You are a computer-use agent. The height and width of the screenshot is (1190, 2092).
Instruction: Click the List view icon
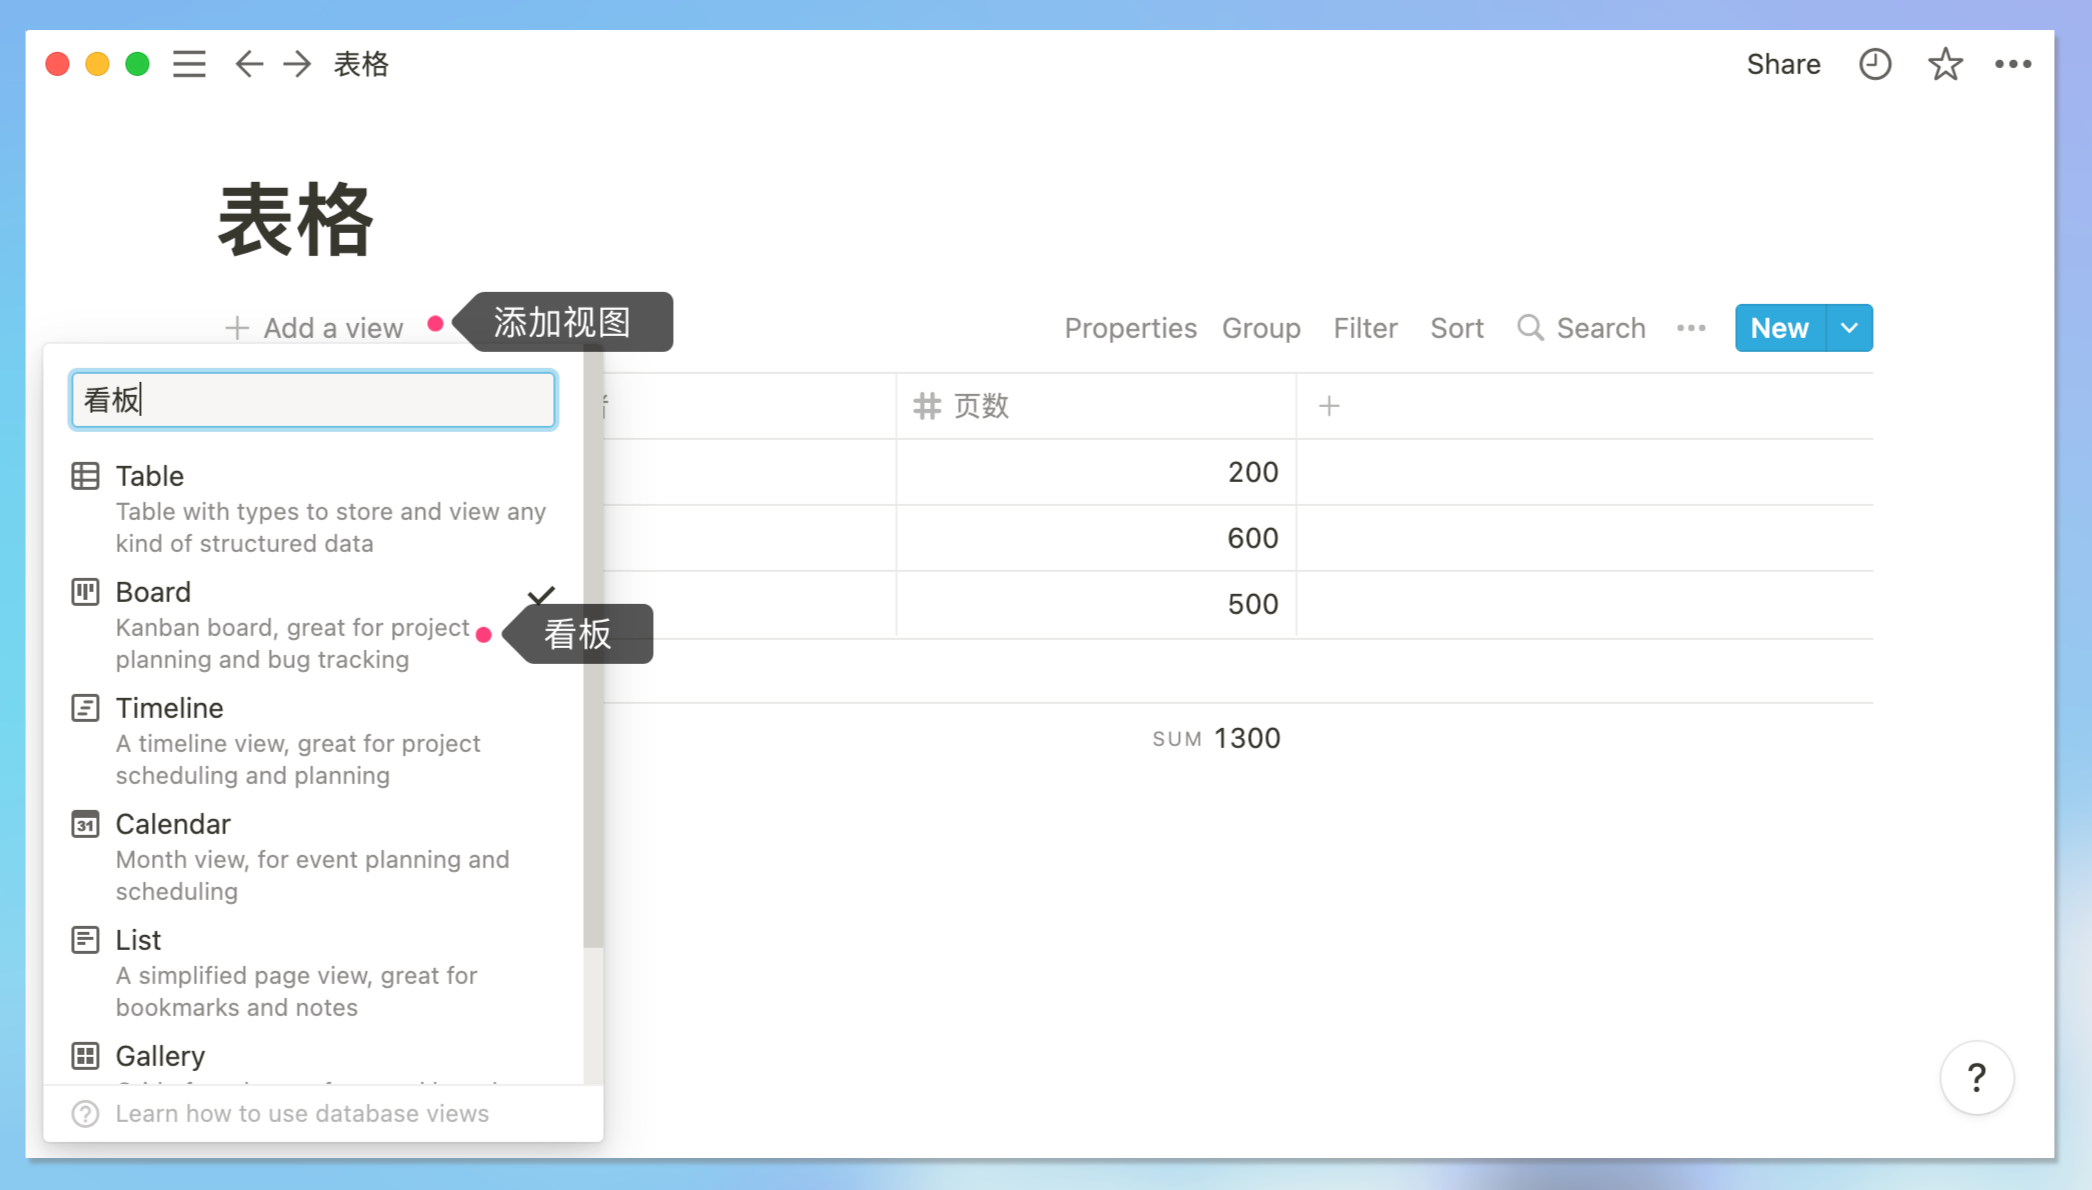[x=85, y=940]
